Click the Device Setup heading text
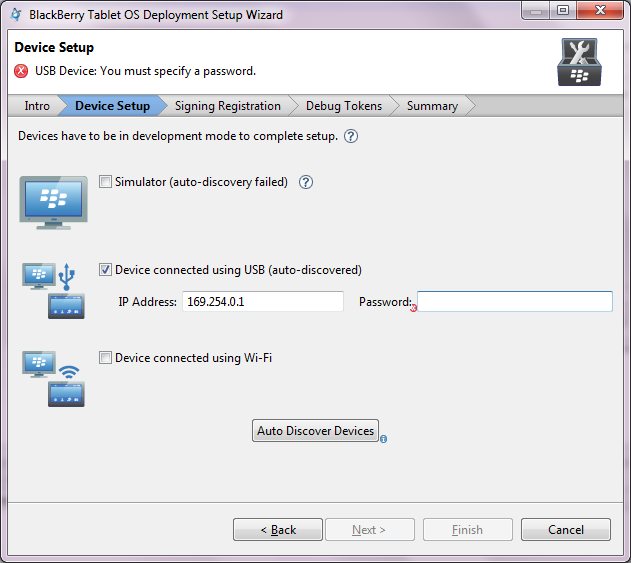Viewport: 631px width, 563px height. pyautogui.click(x=54, y=47)
